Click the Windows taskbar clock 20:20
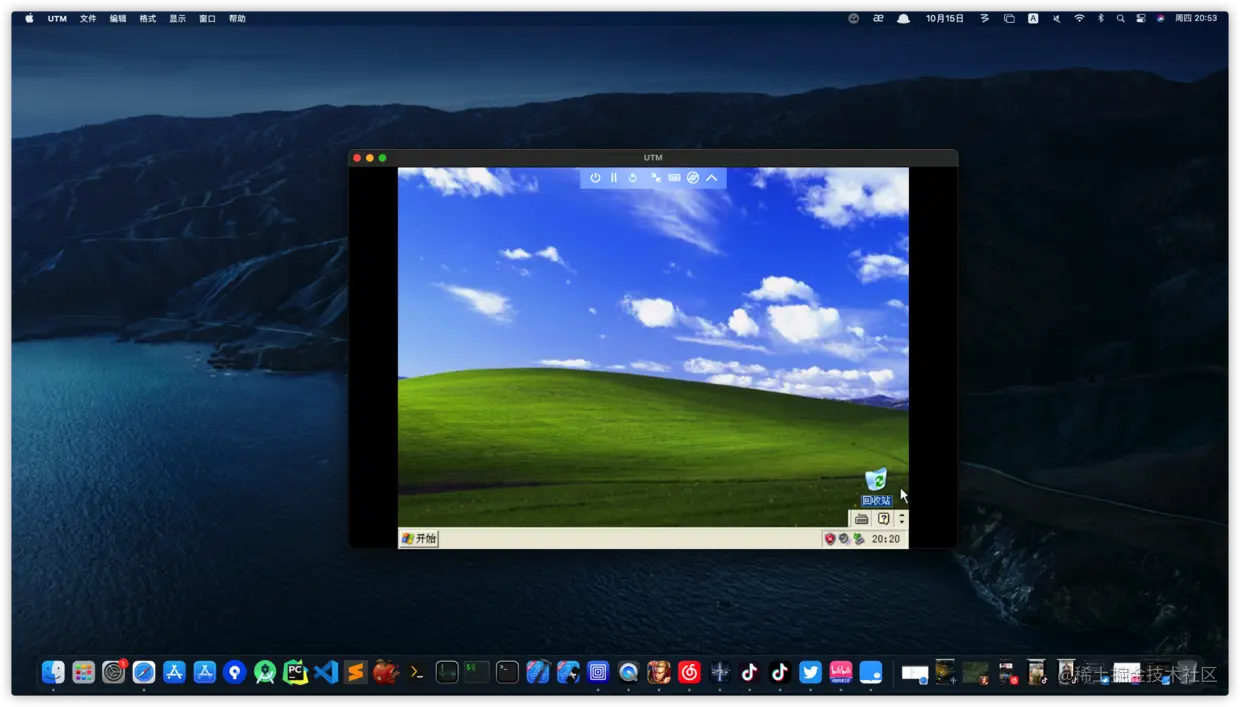This screenshot has width=1240, height=707. (886, 539)
